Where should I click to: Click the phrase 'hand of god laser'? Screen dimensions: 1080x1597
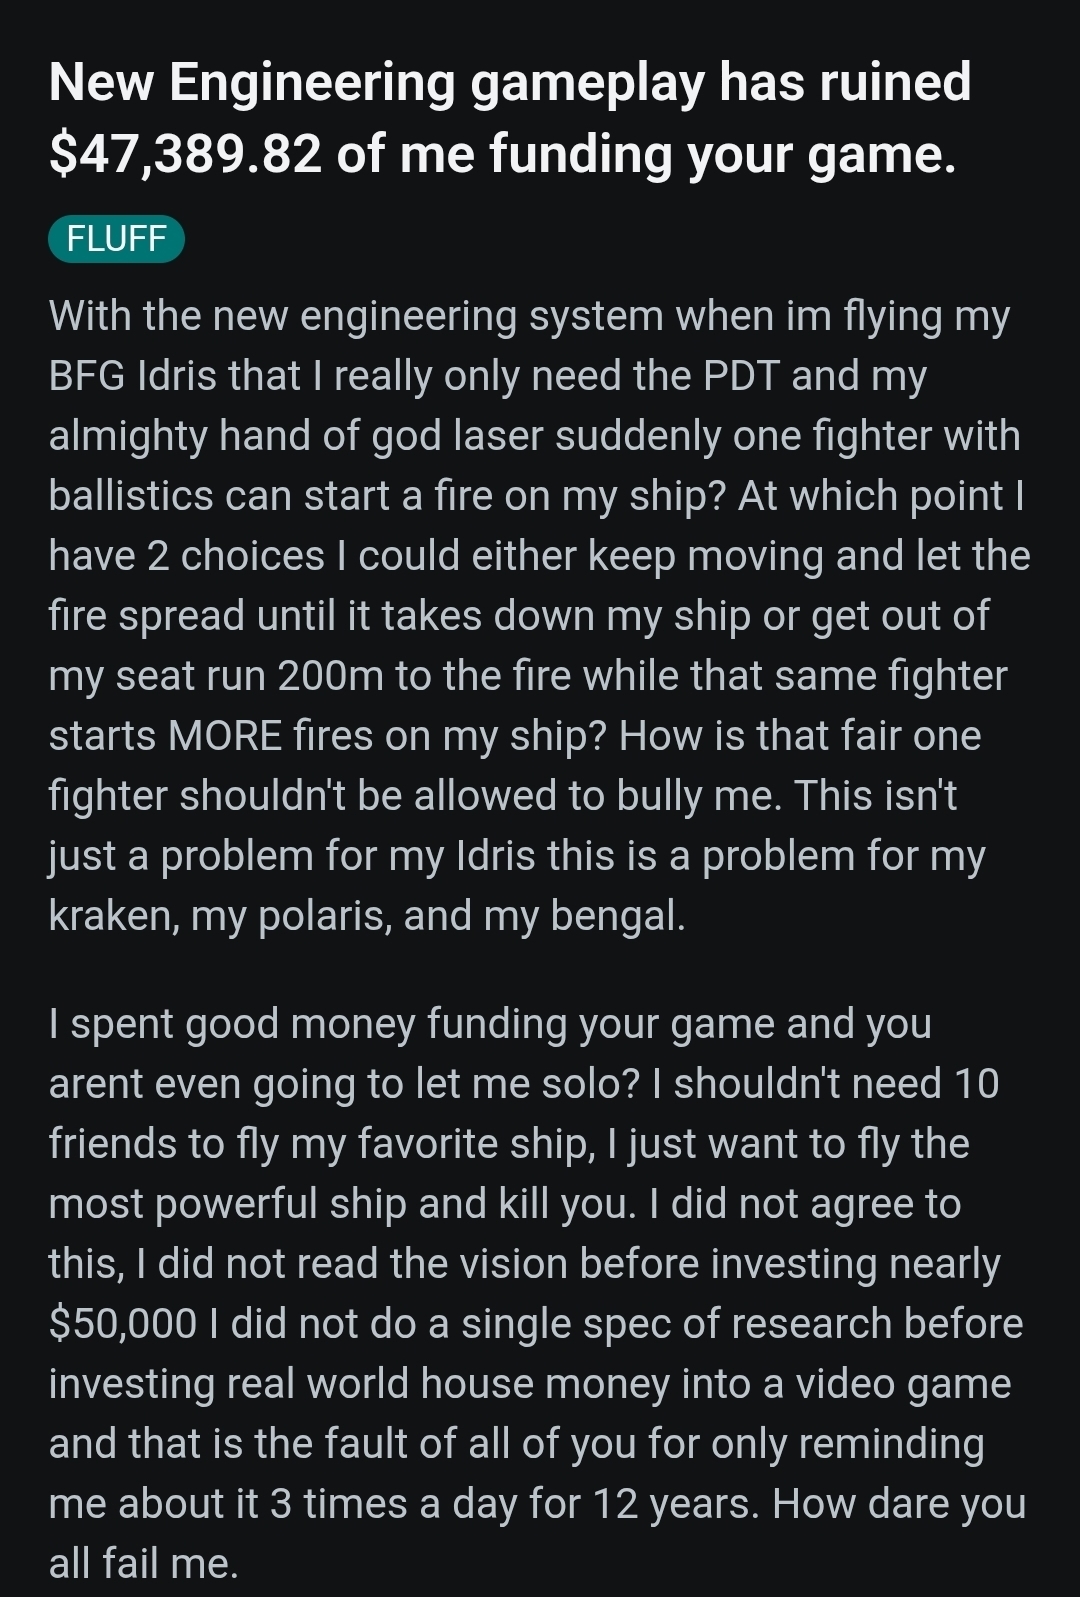tap(382, 436)
